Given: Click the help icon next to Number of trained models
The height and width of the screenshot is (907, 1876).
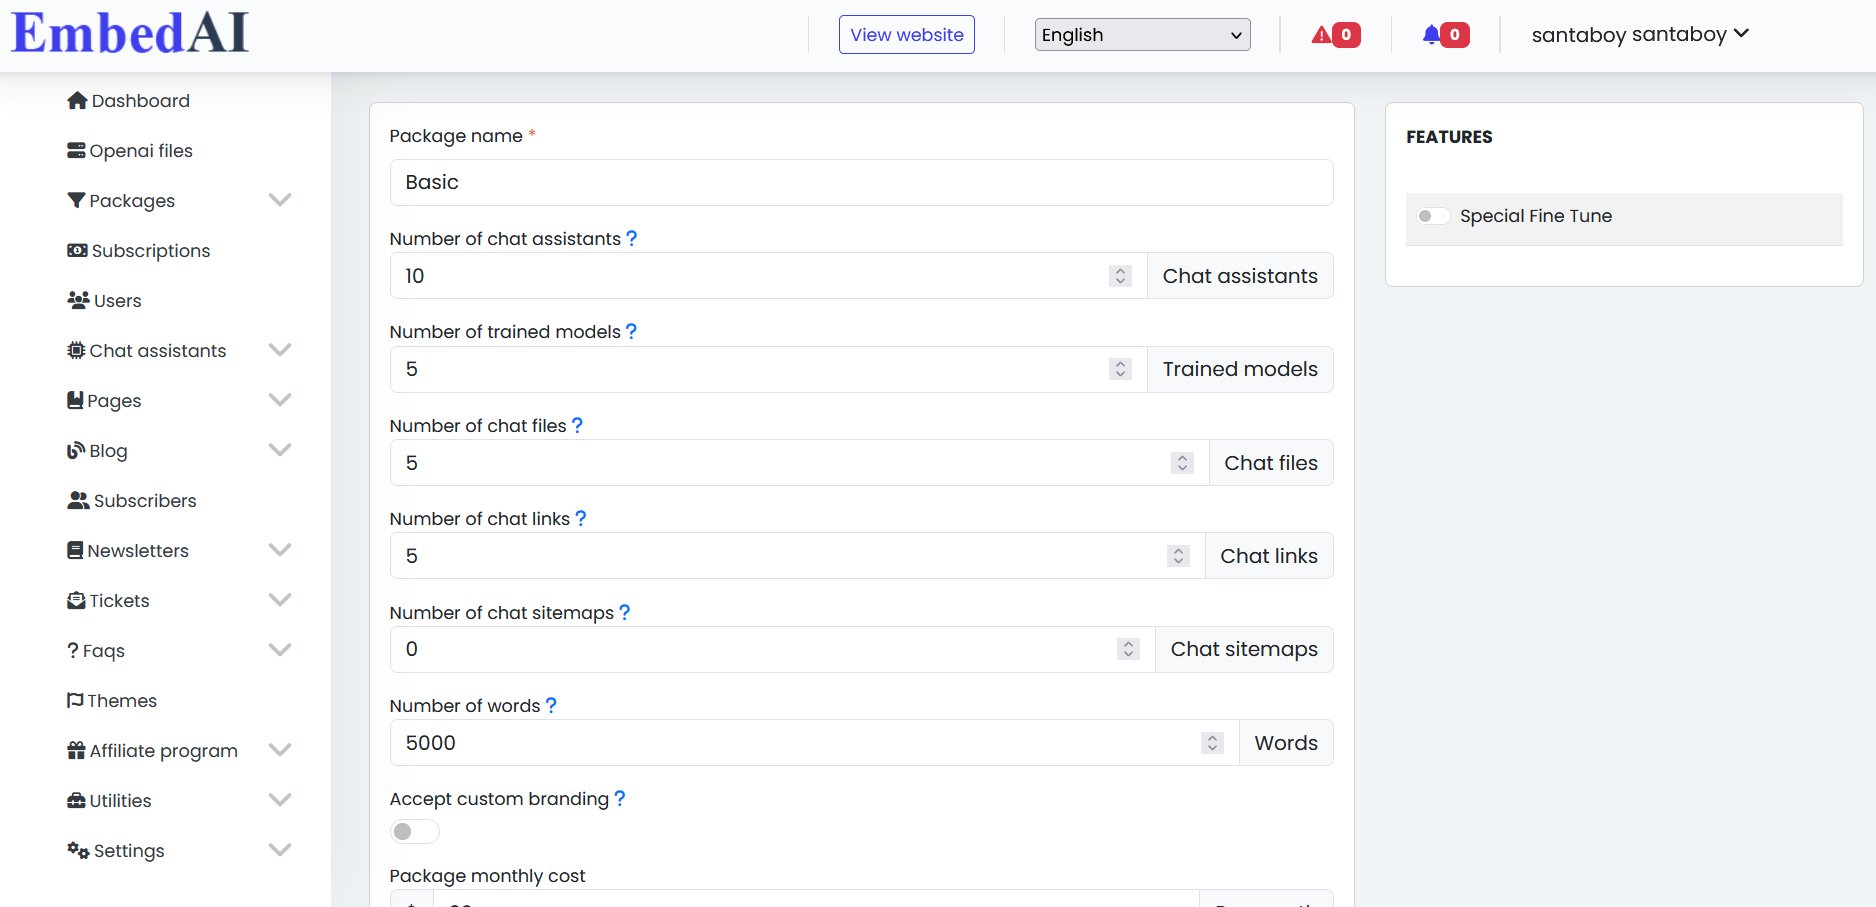Looking at the screenshot, I should click(631, 332).
